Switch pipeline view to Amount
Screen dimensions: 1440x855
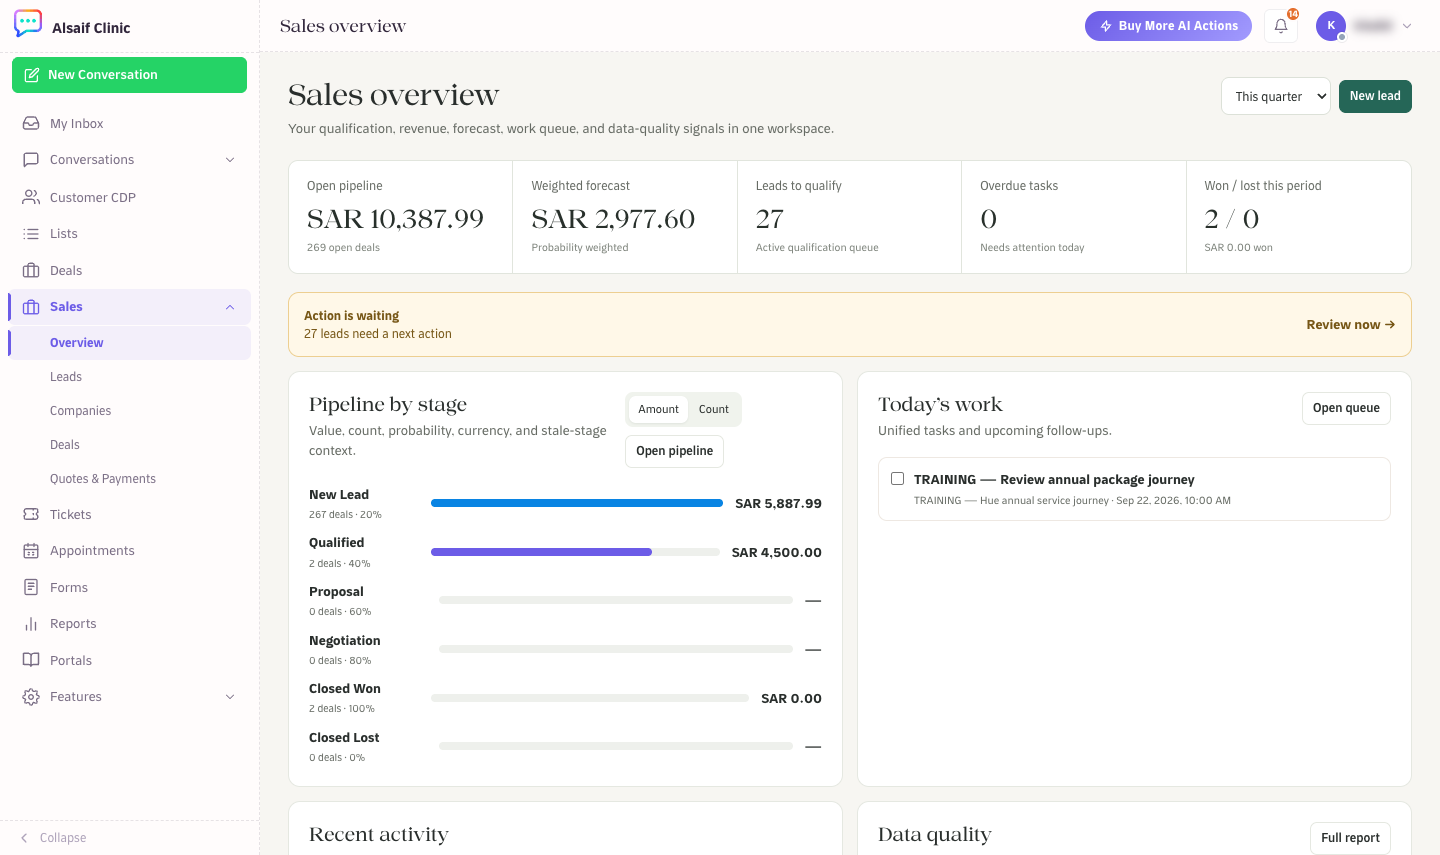coord(658,409)
